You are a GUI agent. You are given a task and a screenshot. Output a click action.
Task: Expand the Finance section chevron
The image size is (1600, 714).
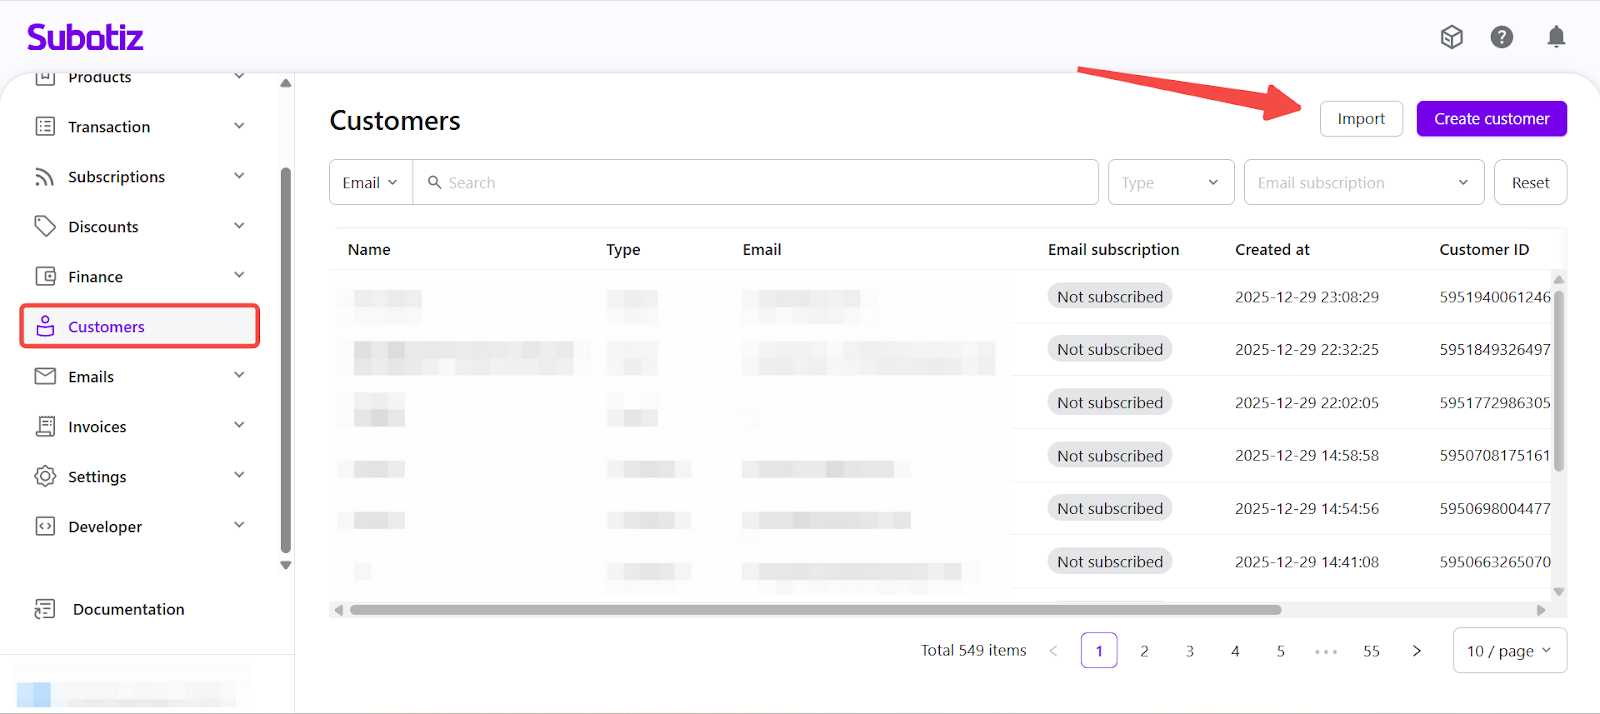(x=239, y=276)
